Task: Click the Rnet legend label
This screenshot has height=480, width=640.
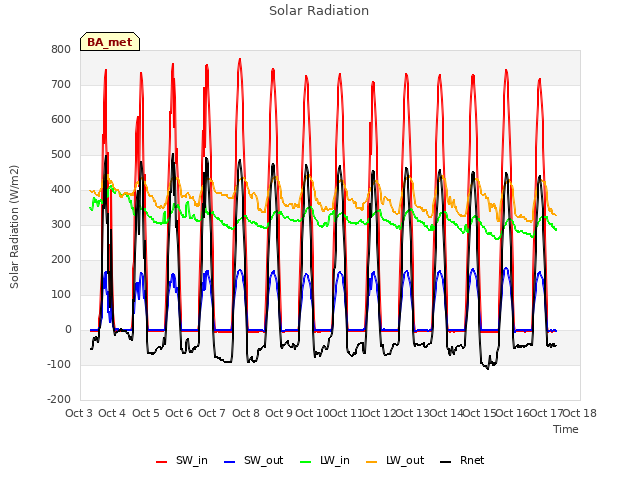Action: pyautogui.click(x=472, y=460)
